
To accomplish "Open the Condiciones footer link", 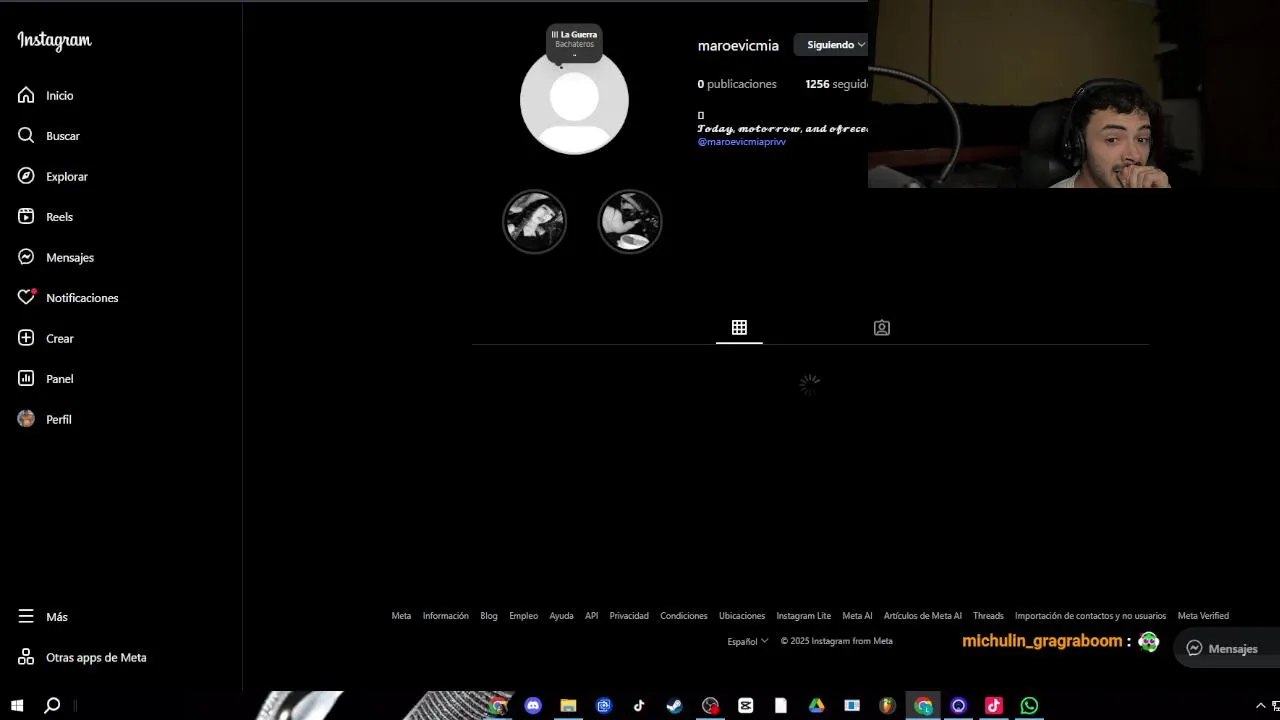I will coord(683,616).
